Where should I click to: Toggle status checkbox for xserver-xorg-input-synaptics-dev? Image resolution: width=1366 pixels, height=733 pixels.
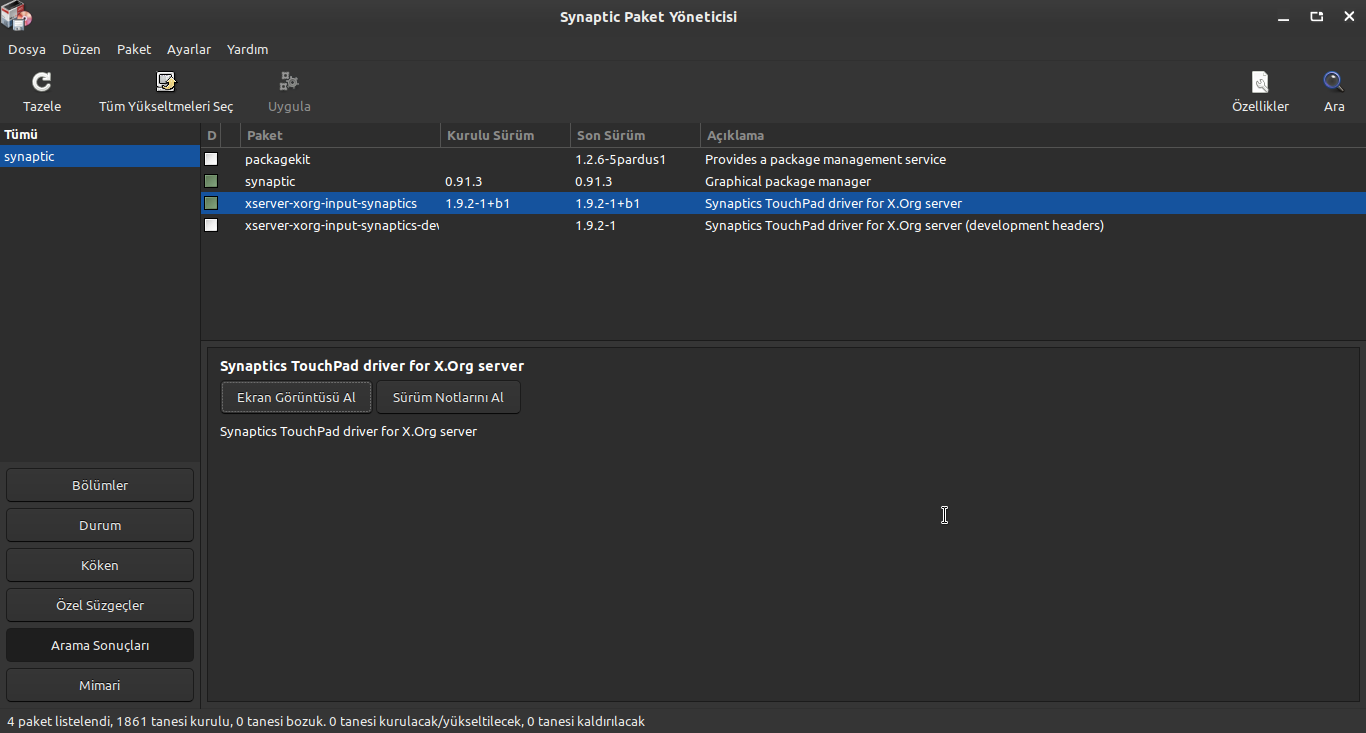click(x=211, y=225)
